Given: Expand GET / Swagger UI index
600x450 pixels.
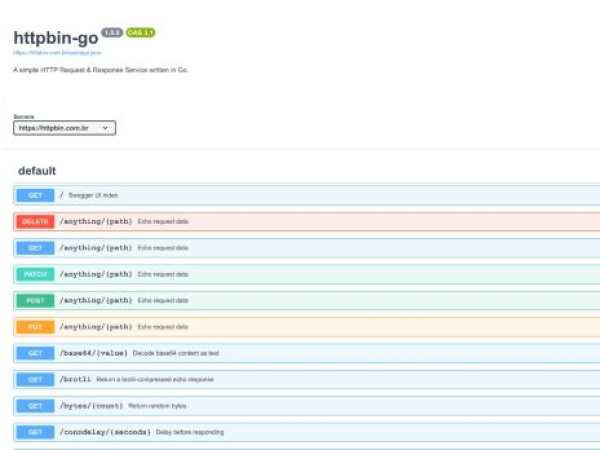Looking at the screenshot, I should 307,195.
